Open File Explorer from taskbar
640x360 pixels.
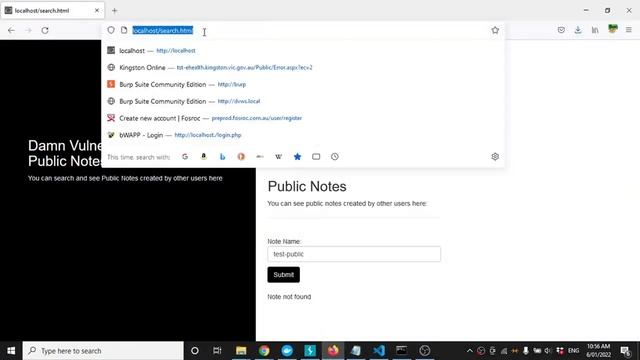tap(241, 351)
